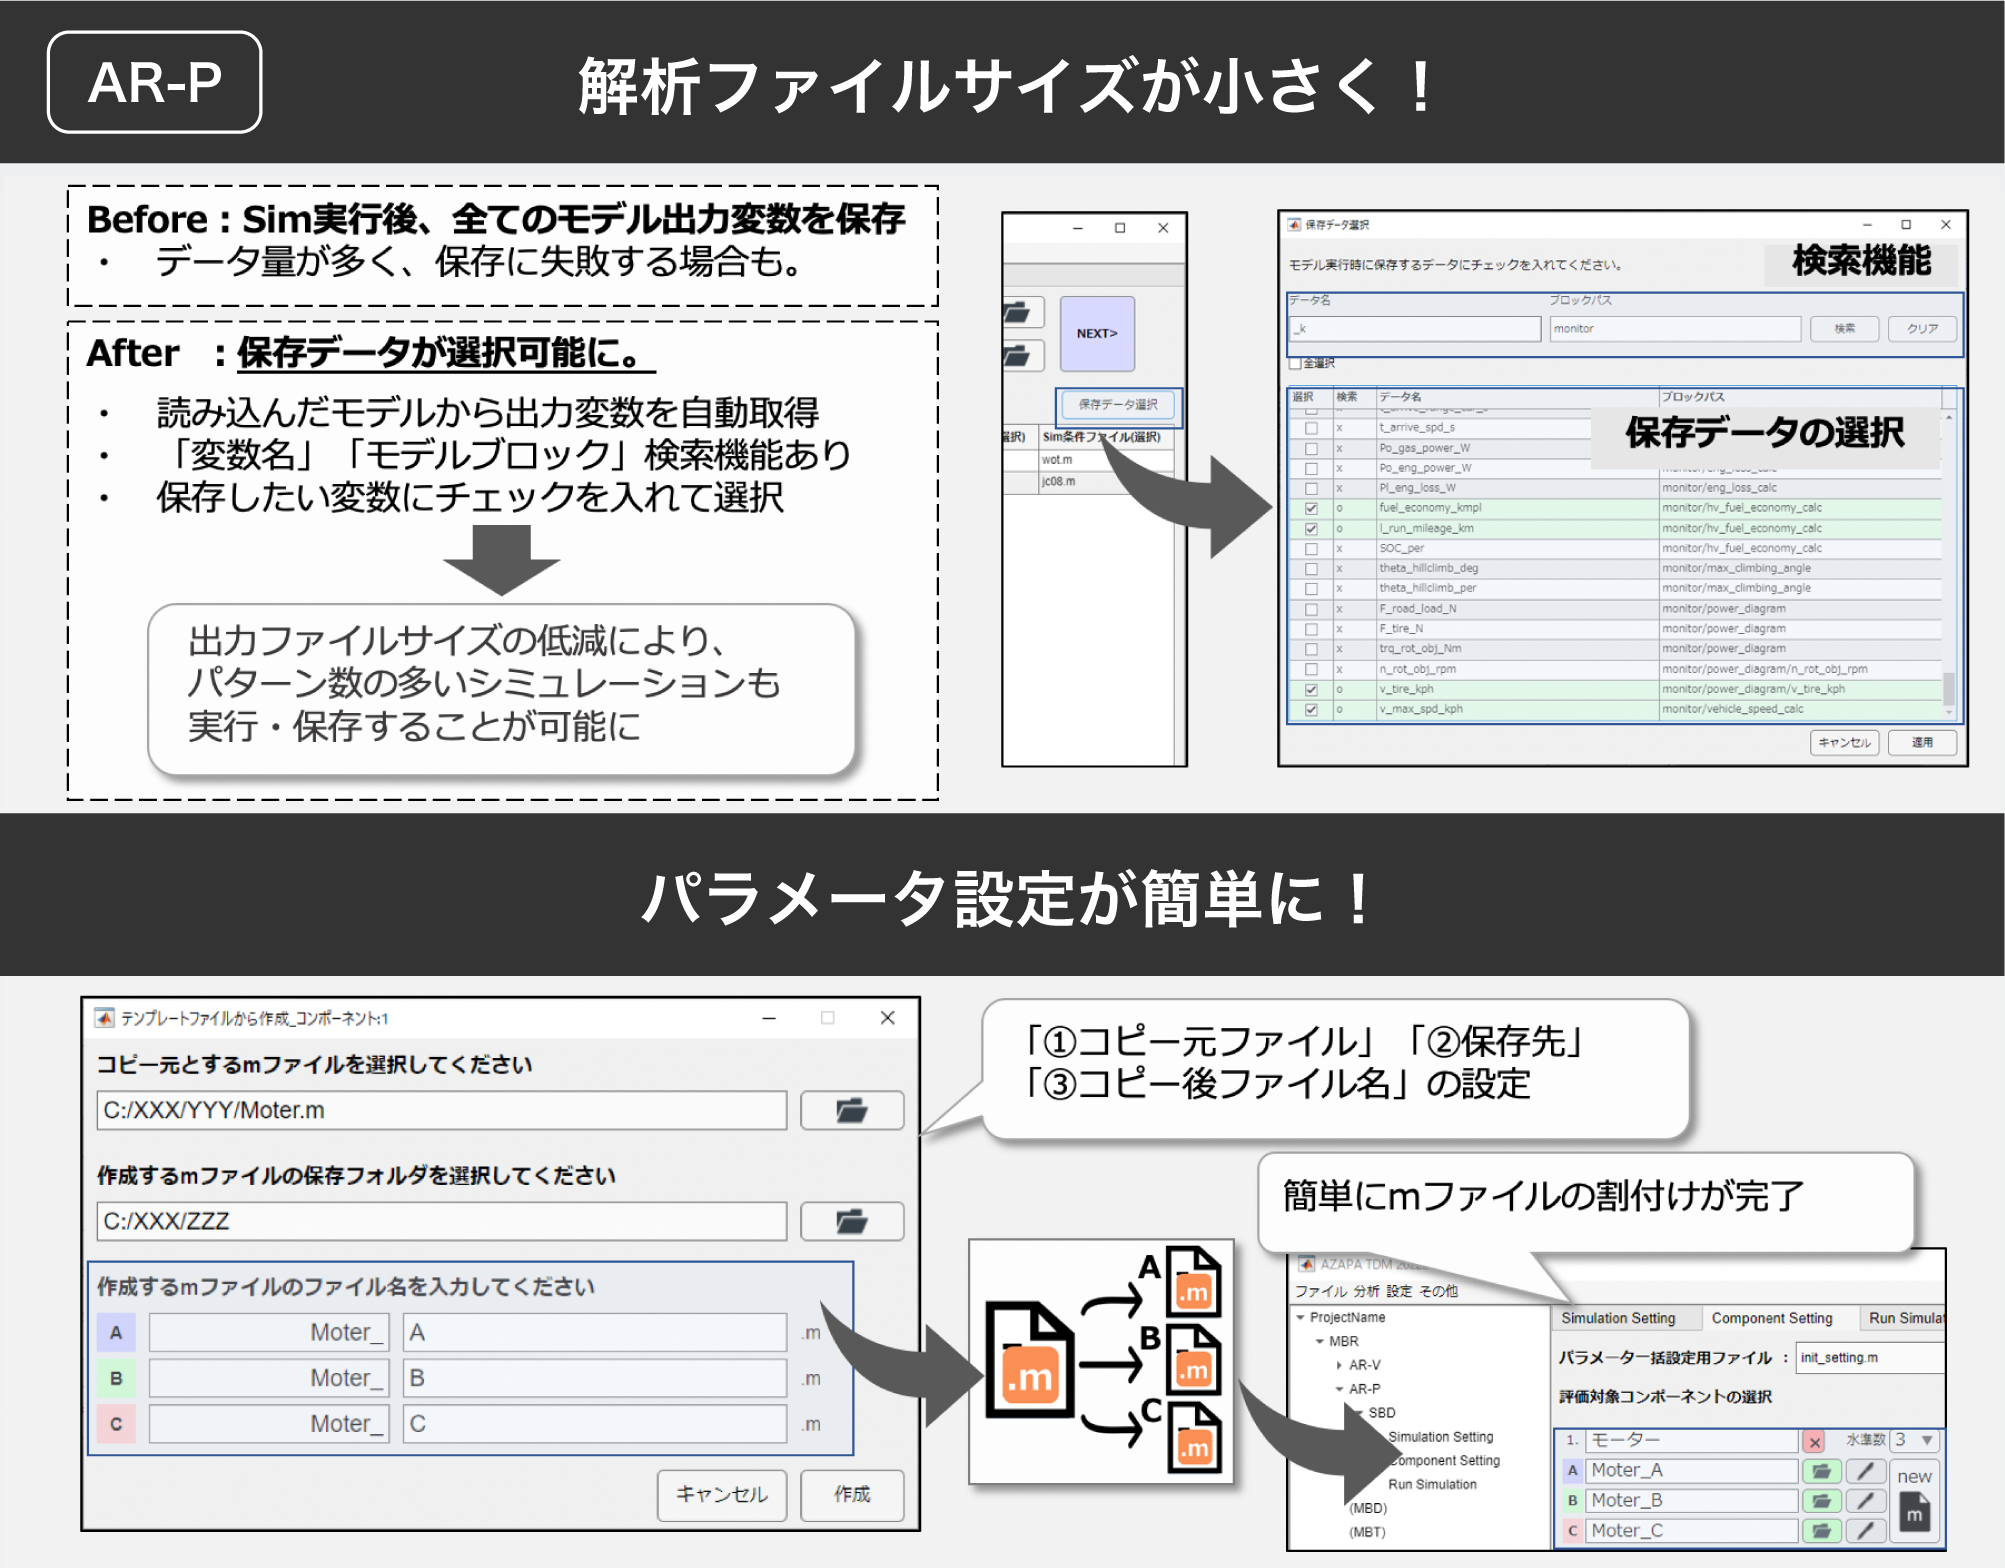The width and height of the screenshot is (2005, 1568).
Task: Click red X delete icon beside モーター
Action: [1815, 1441]
